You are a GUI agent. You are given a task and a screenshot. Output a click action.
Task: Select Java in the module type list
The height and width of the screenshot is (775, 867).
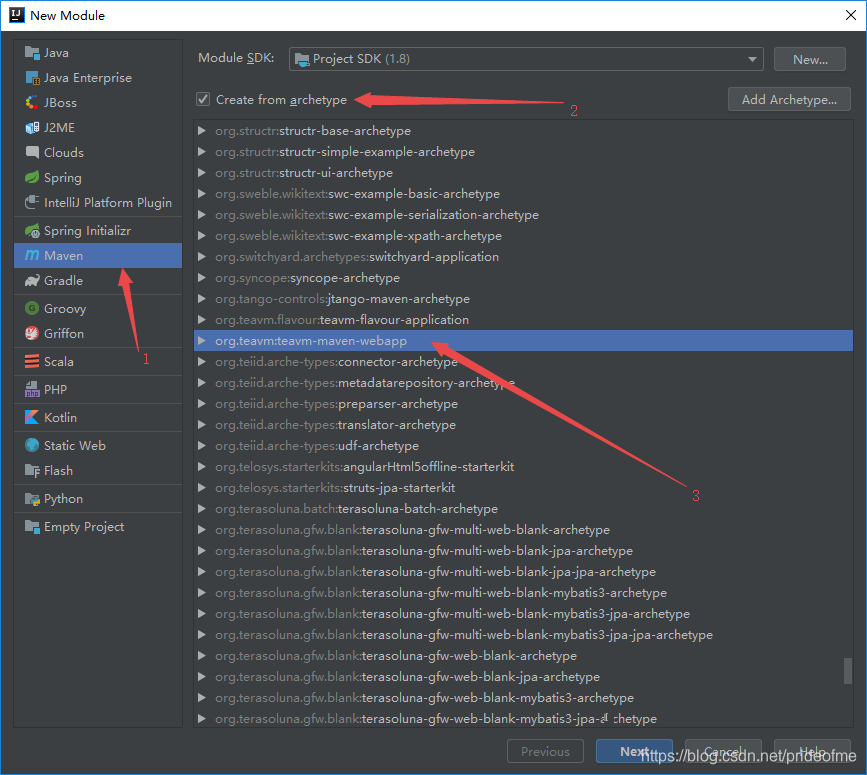click(98, 53)
